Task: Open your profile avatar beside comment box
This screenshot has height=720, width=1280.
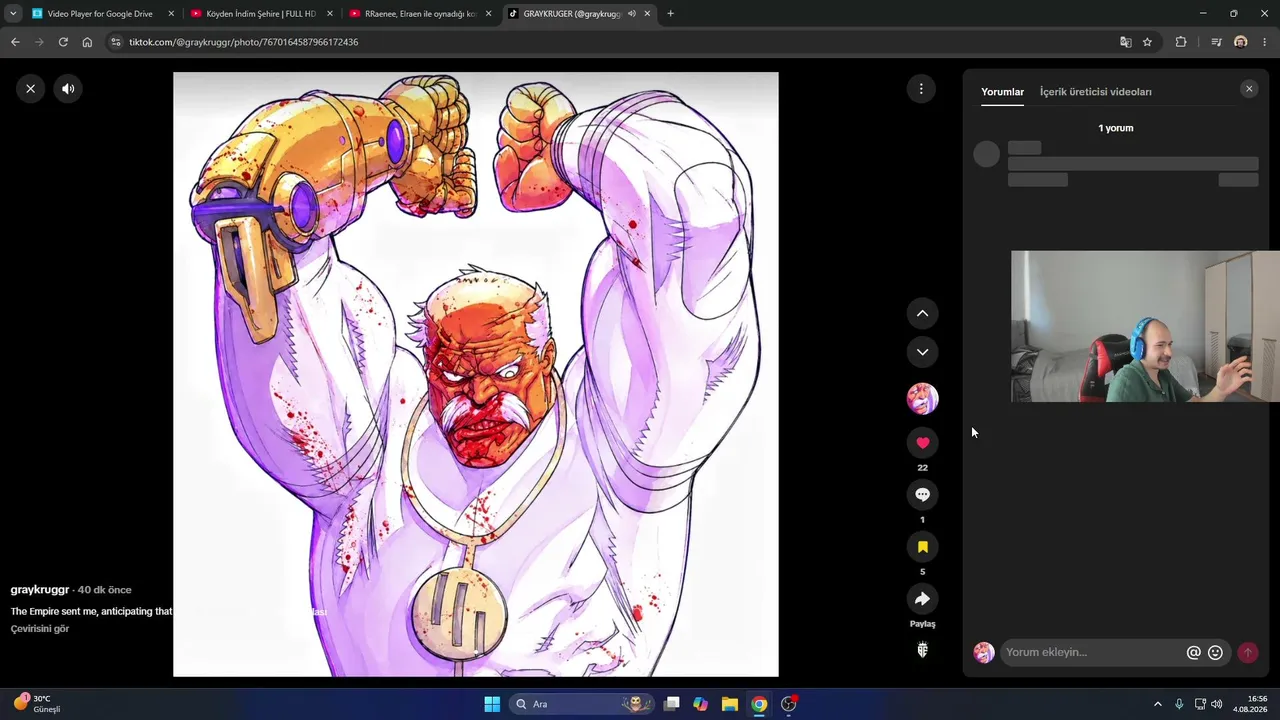Action: point(984,652)
